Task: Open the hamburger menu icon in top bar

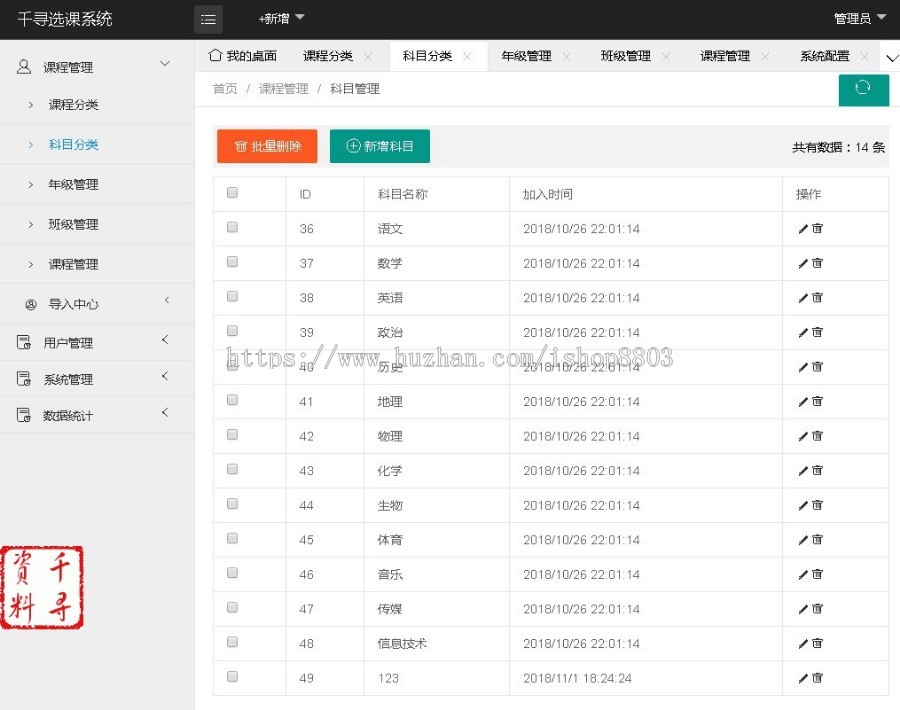Action: click(x=207, y=18)
